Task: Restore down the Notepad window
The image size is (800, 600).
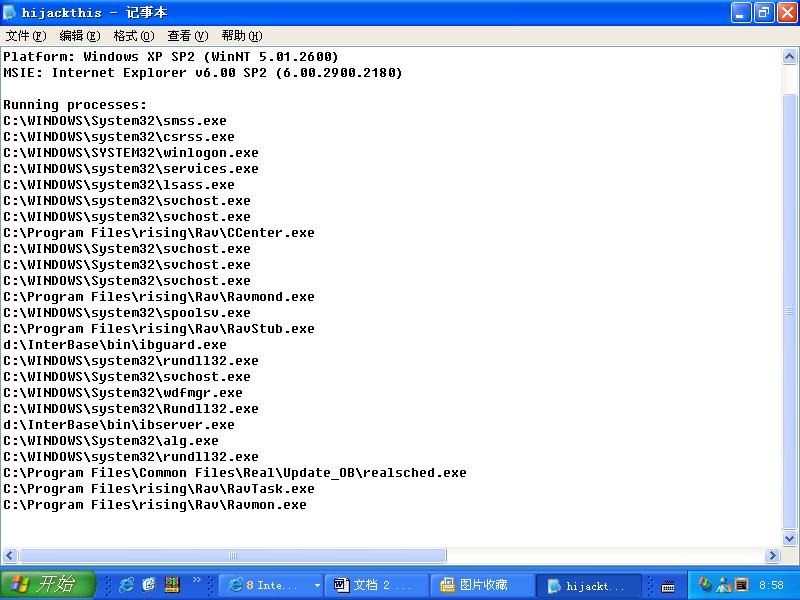Action: point(764,13)
